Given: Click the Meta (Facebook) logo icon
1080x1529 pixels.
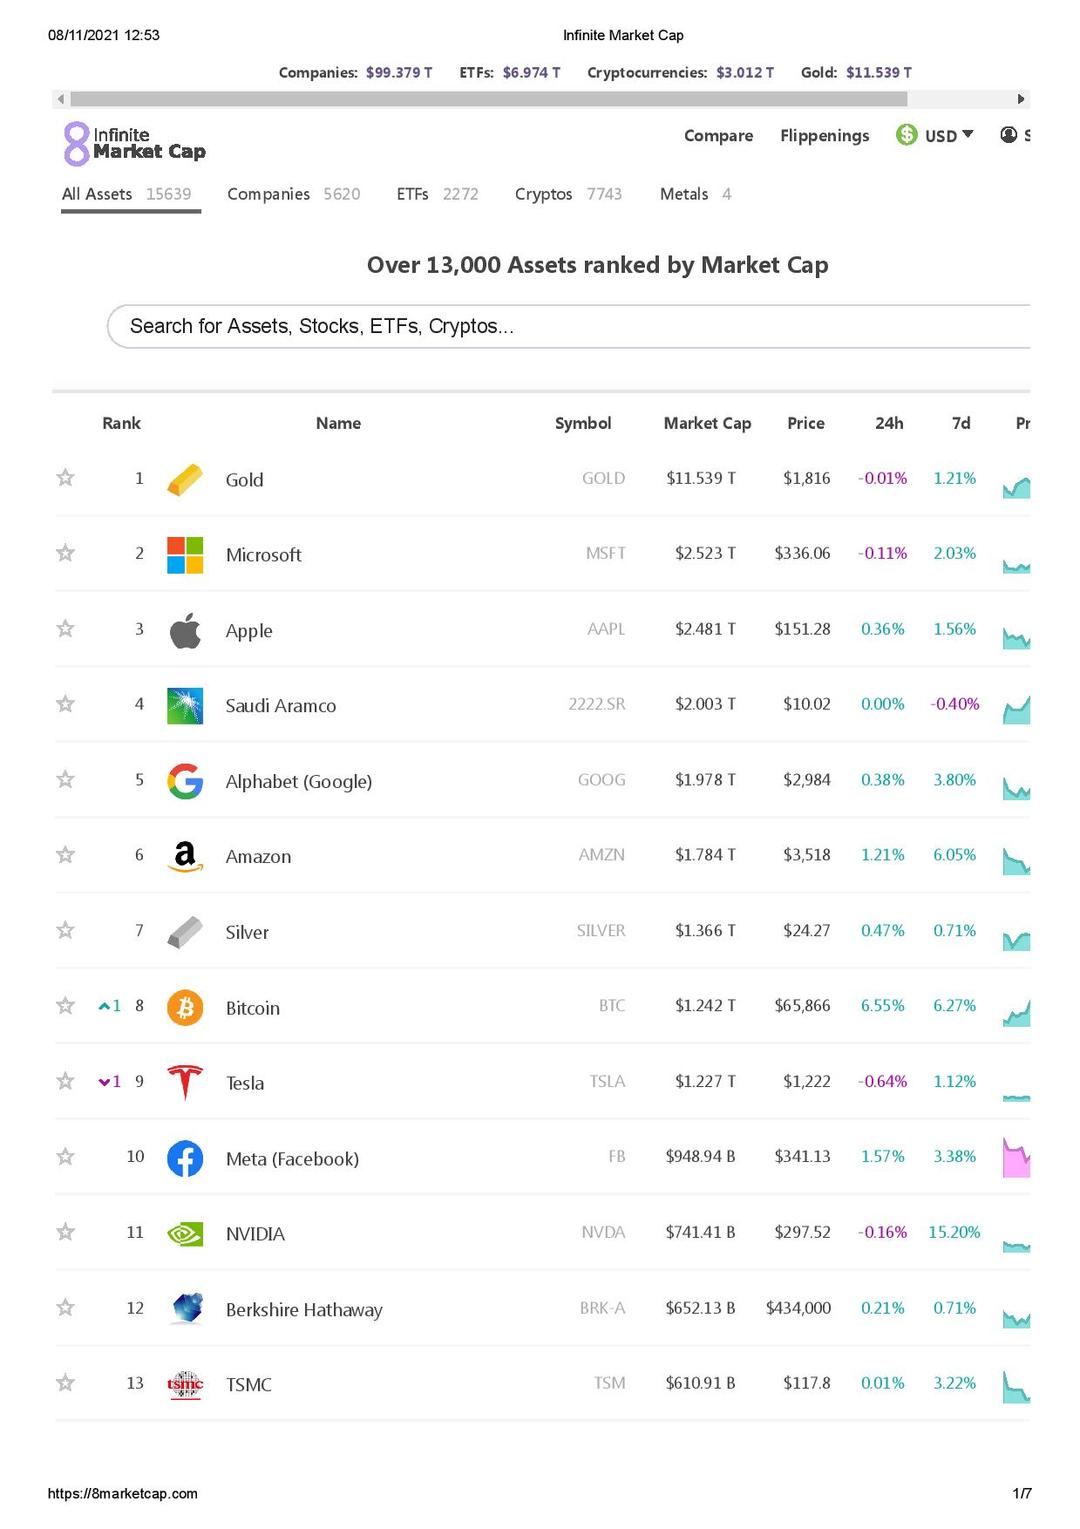Looking at the screenshot, I should click(x=185, y=1158).
